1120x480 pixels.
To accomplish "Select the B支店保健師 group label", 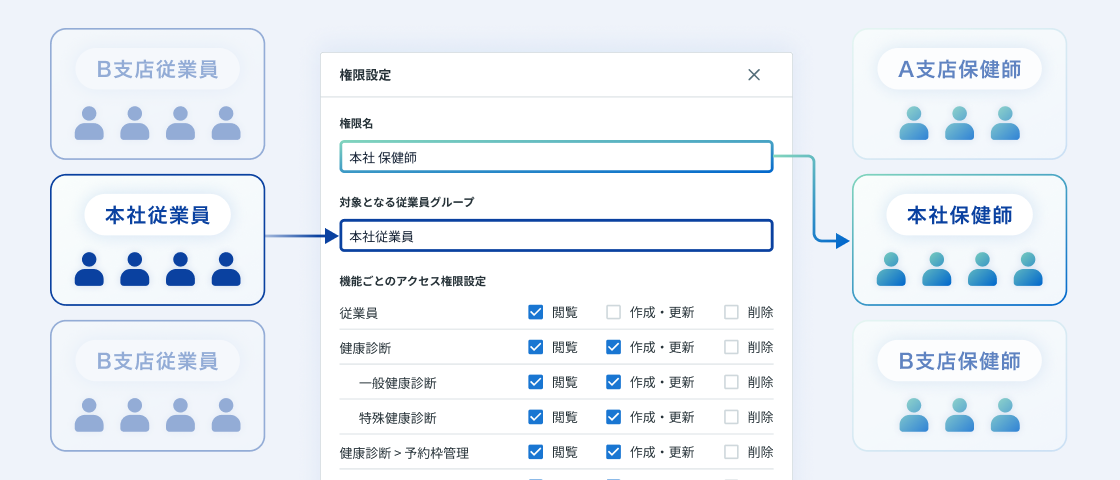I will [959, 361].
